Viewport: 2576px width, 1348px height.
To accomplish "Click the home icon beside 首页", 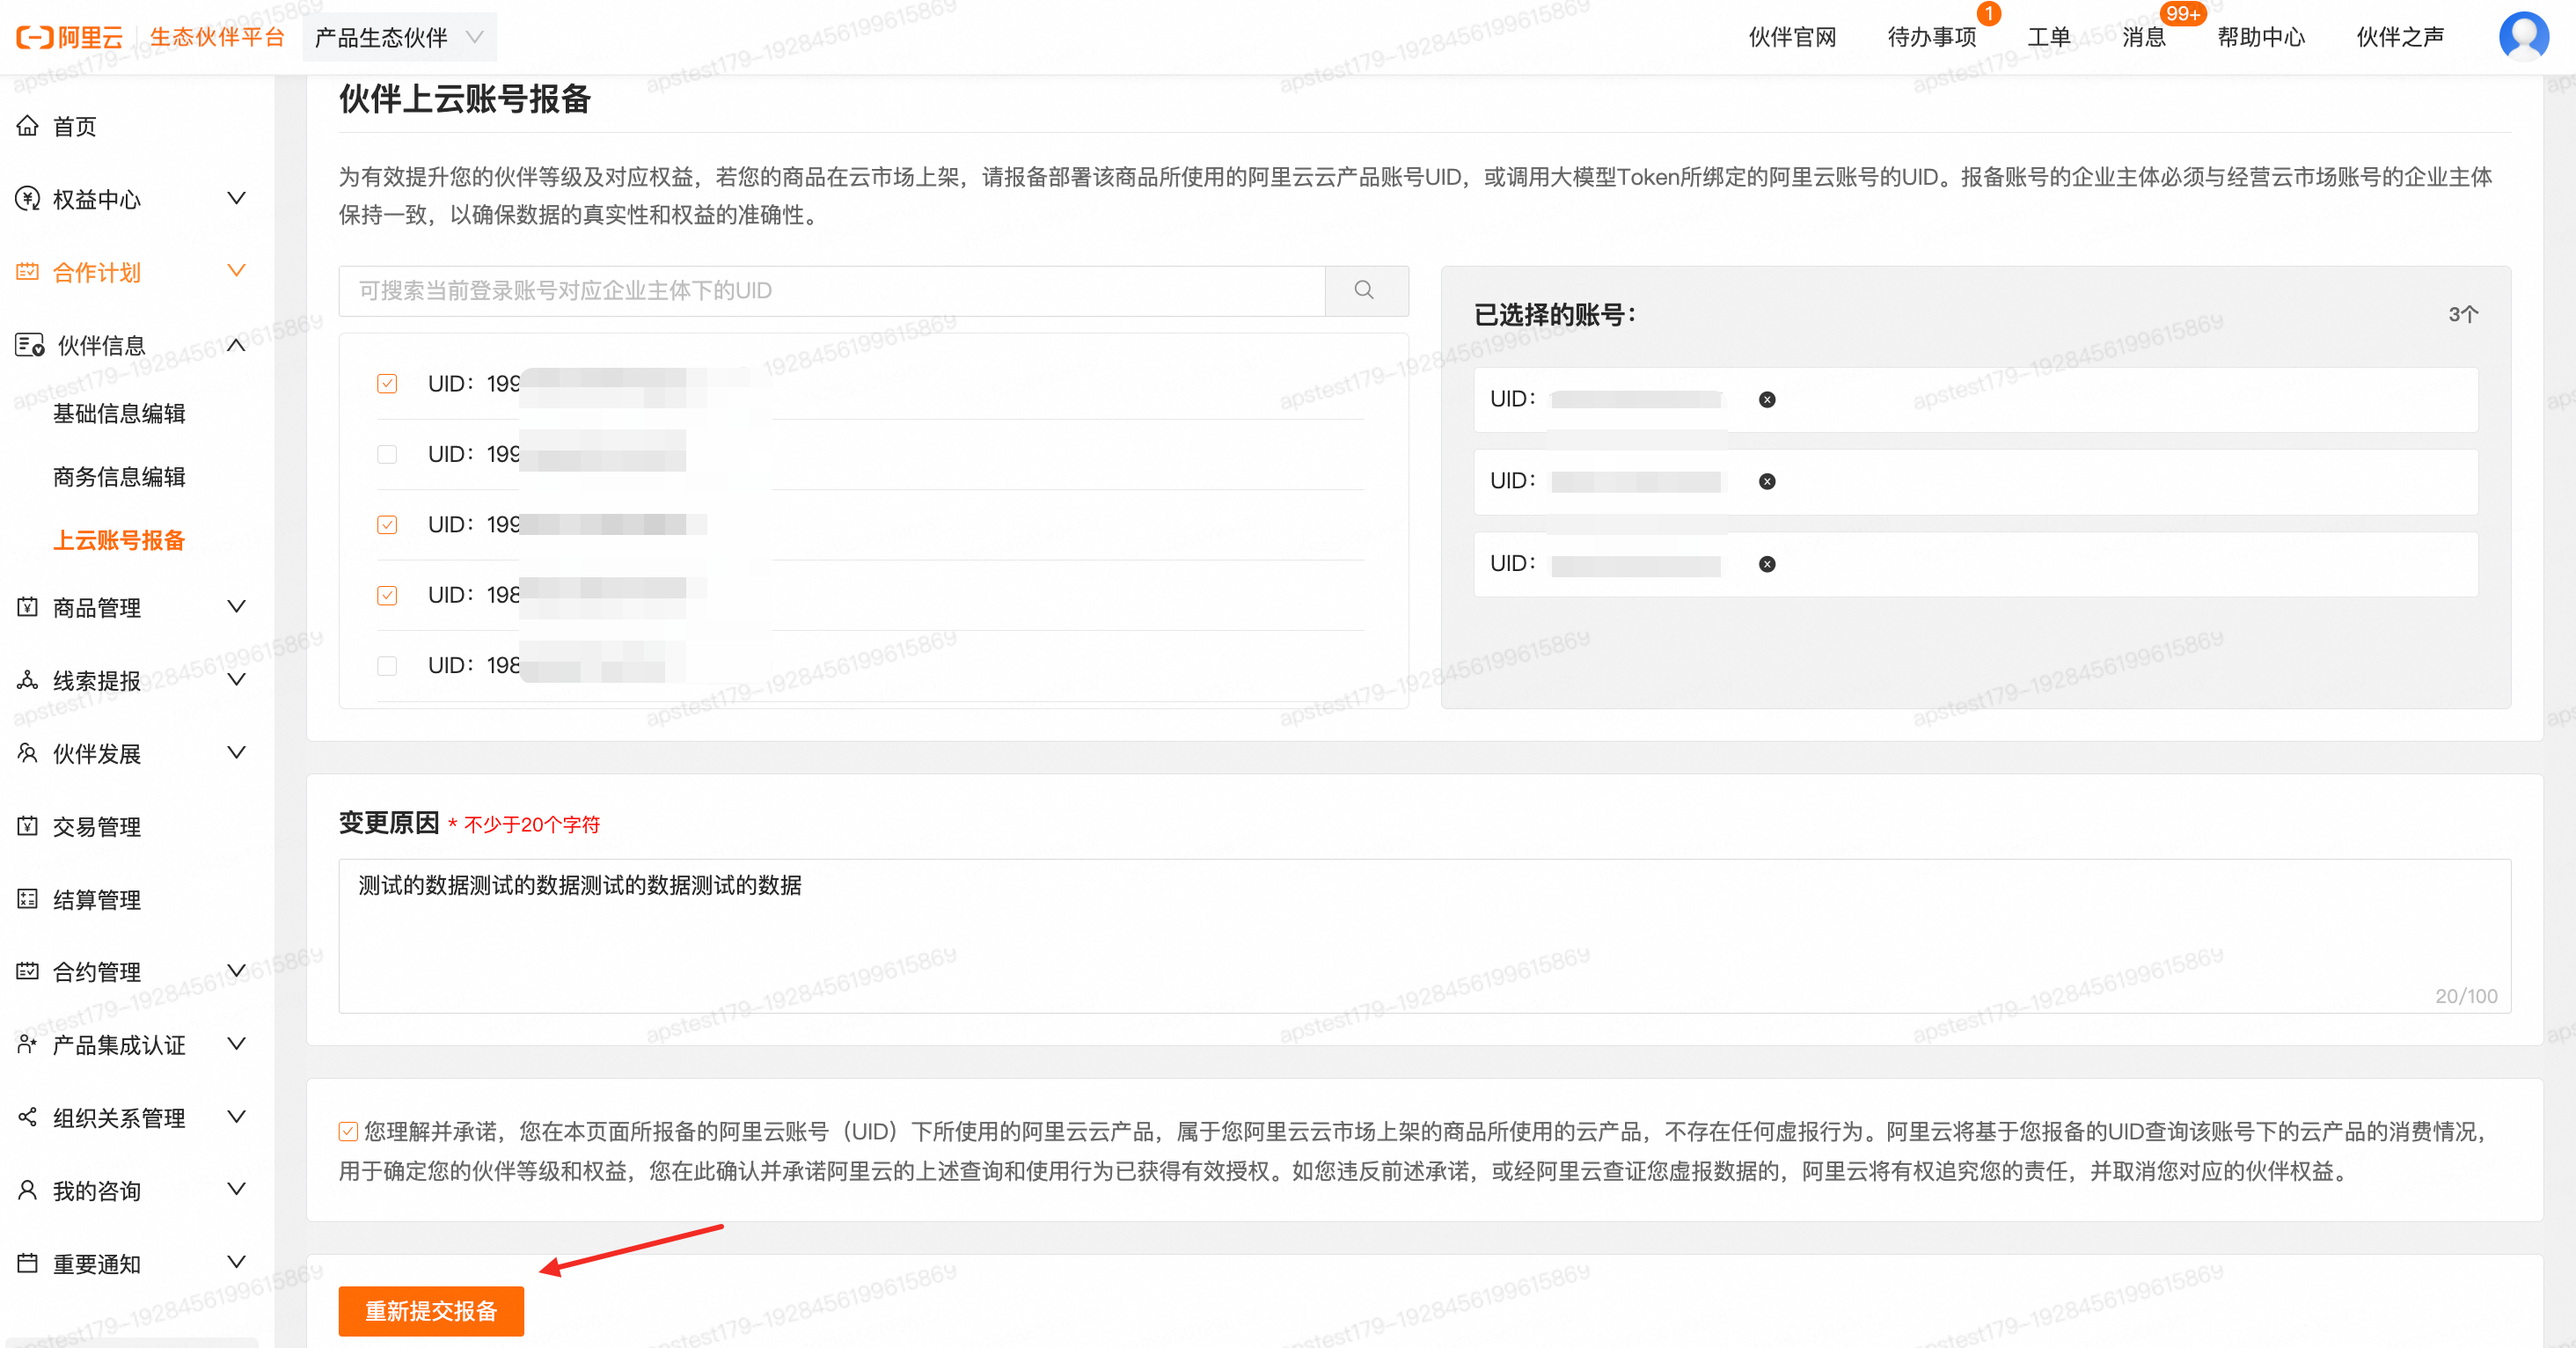I will tap(28, 126).
